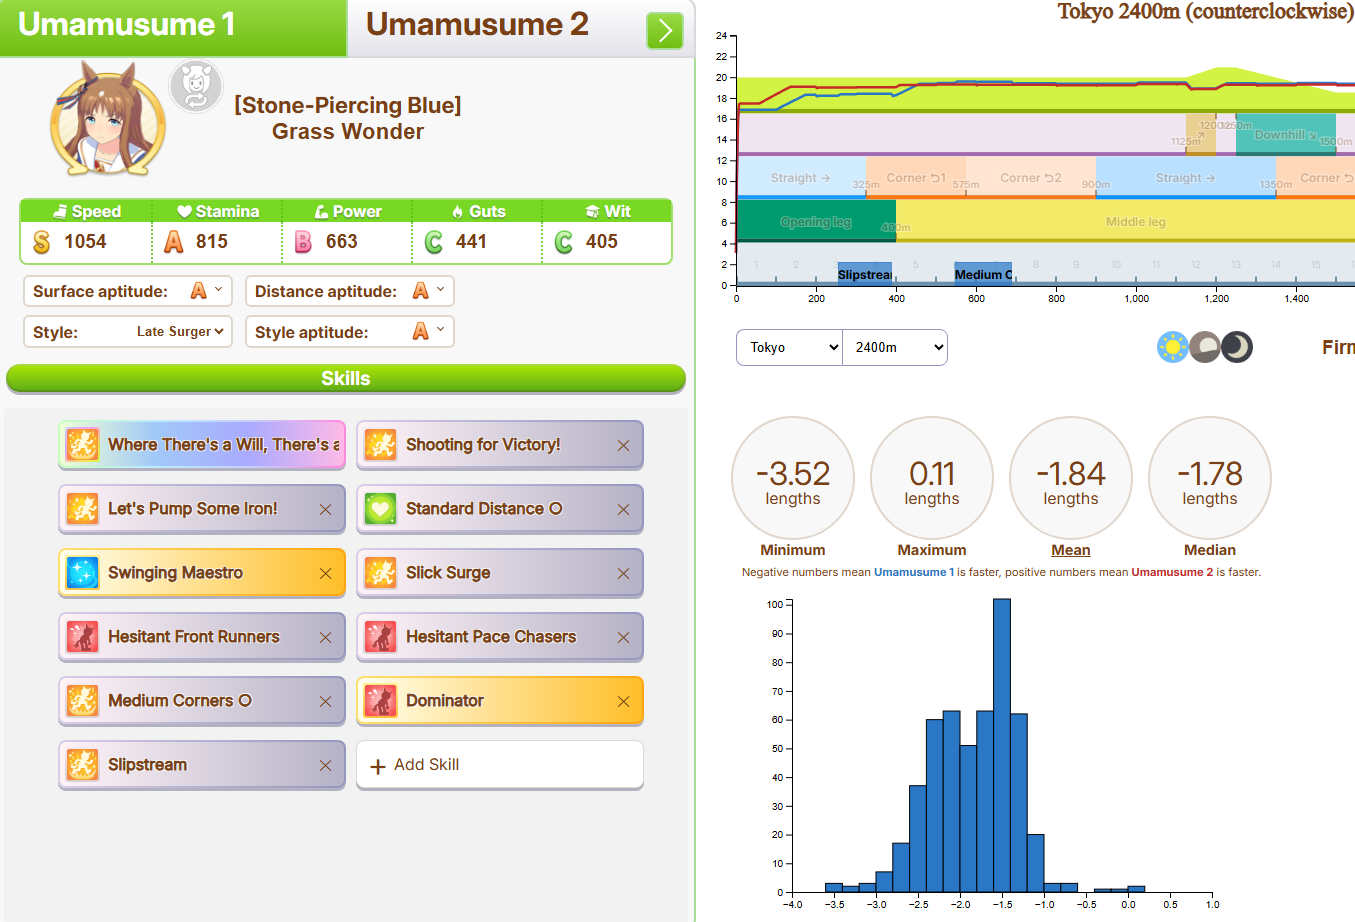Image resolution: width=1355 pixels, height=922 pixels.
Task: Click the Tokyo 2400m (counterclockwise) title
Action: click(x=1205, y=12)
